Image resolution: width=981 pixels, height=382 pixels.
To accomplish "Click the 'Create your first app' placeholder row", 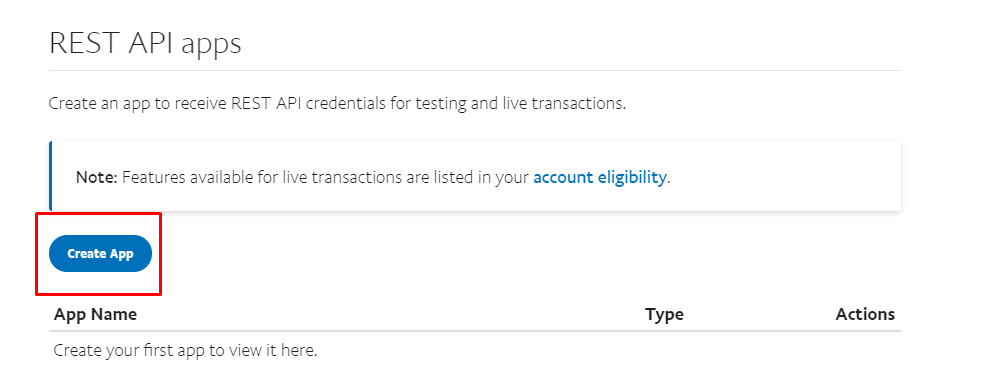I will coord(185,350).
